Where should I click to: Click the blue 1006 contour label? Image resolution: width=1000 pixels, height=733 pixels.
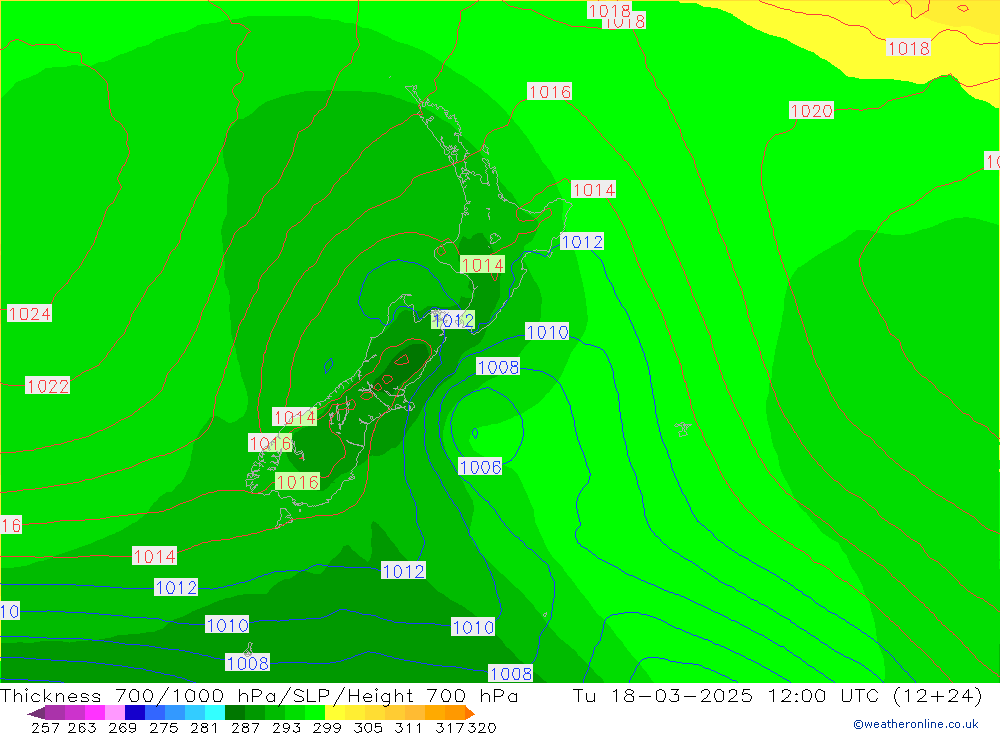coord(480,467)
